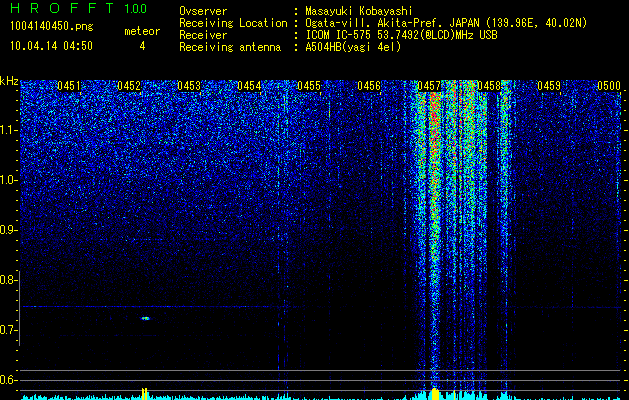The width and height of the screenshot is (629, 400).
Task: Click the small meteor echo blob near 0452
Action: [x=146, y=318]
